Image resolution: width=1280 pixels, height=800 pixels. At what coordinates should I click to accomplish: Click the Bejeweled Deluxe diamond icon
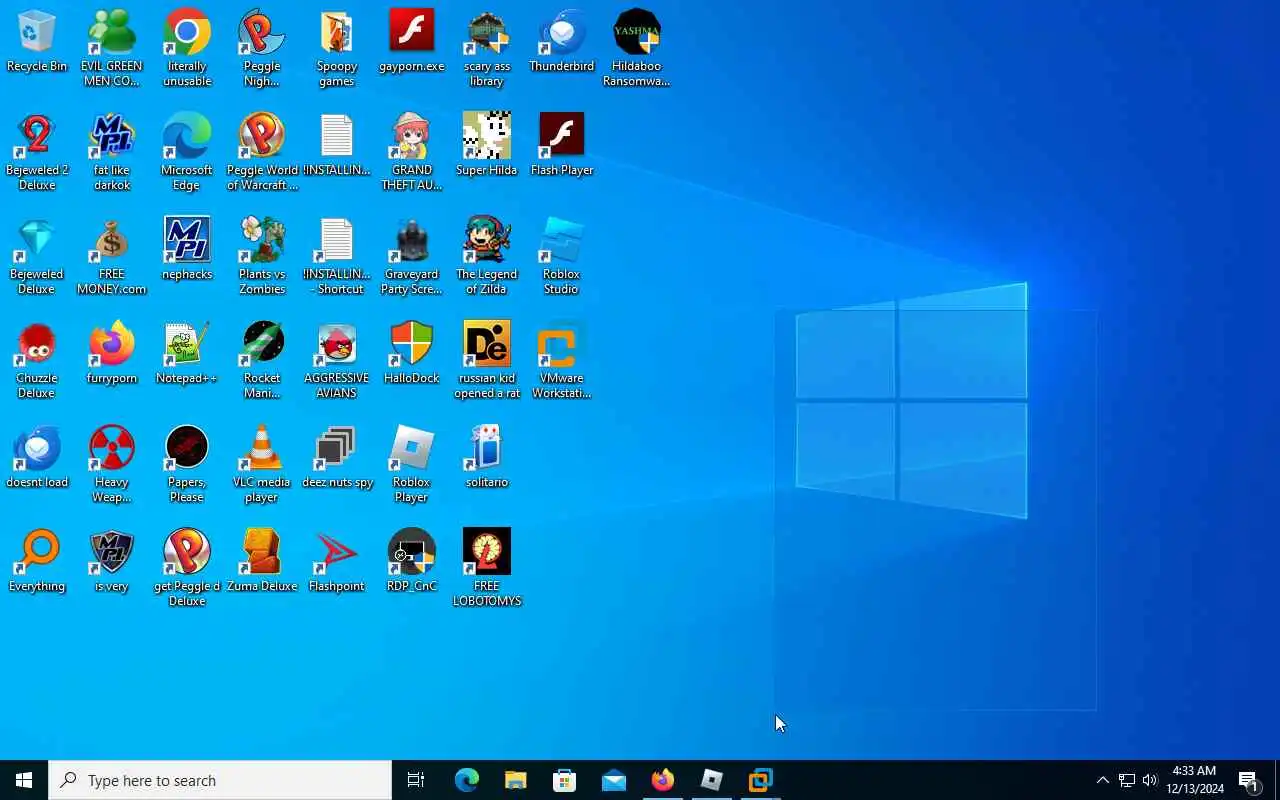(37, 256)
